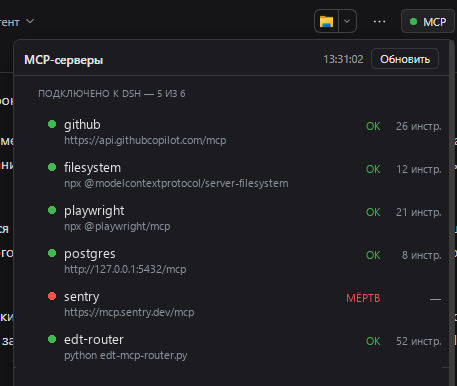Open the three-dots more options menu
This screenshot has height=386, width=457.
pyautogui.click(x=379, y=22)
